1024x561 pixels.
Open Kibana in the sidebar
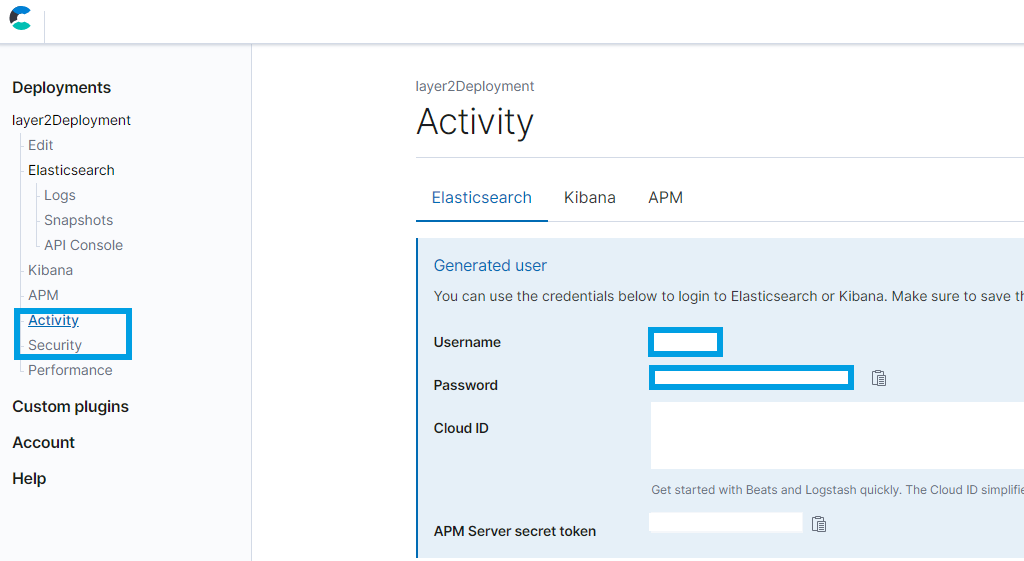50,270
